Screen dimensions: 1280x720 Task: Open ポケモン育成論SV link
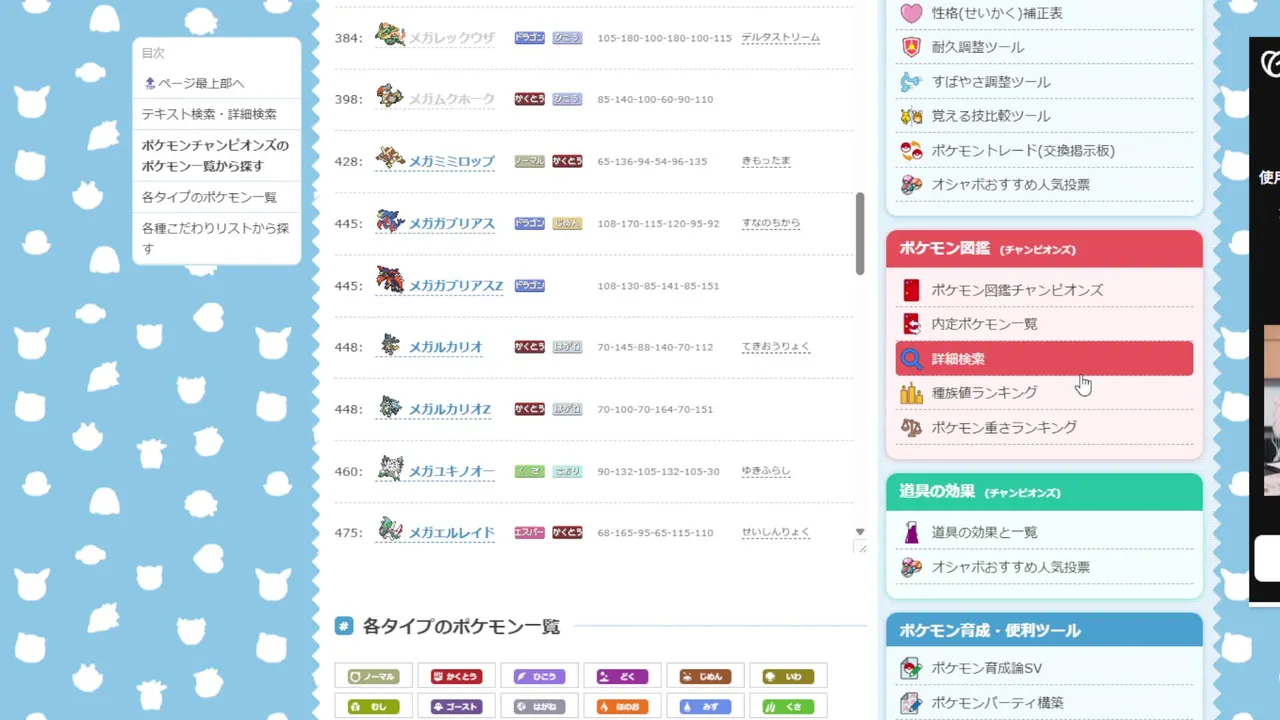click(x=987, y=668)
